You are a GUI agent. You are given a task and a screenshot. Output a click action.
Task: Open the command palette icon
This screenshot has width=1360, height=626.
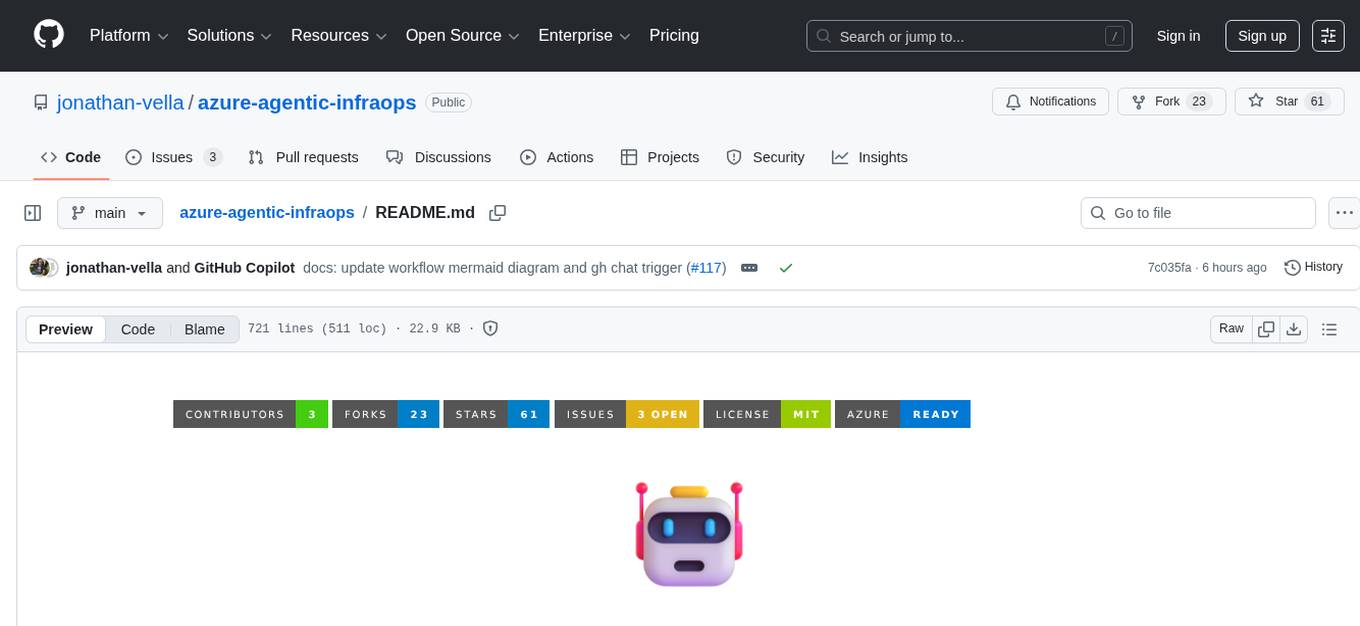[x=1328, y=36]
